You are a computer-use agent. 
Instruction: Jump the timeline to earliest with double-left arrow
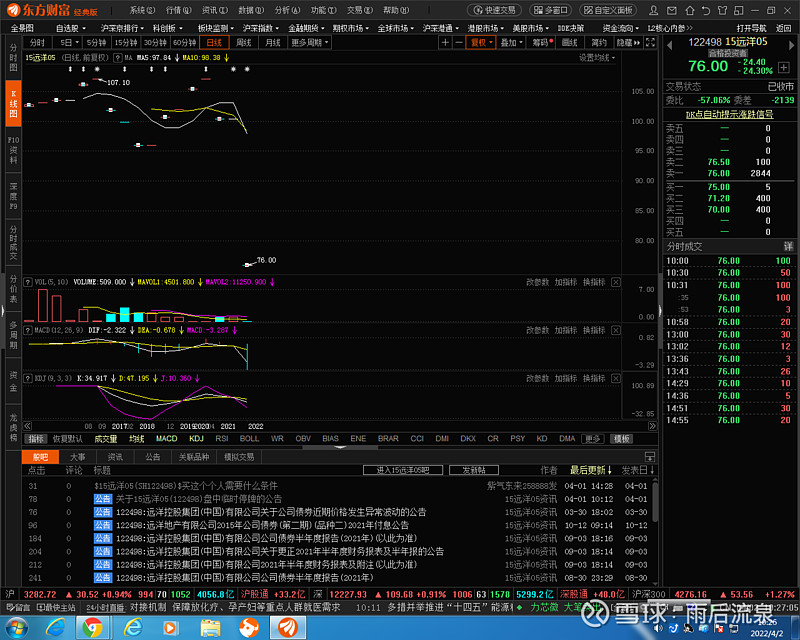(x=28, y=426)
